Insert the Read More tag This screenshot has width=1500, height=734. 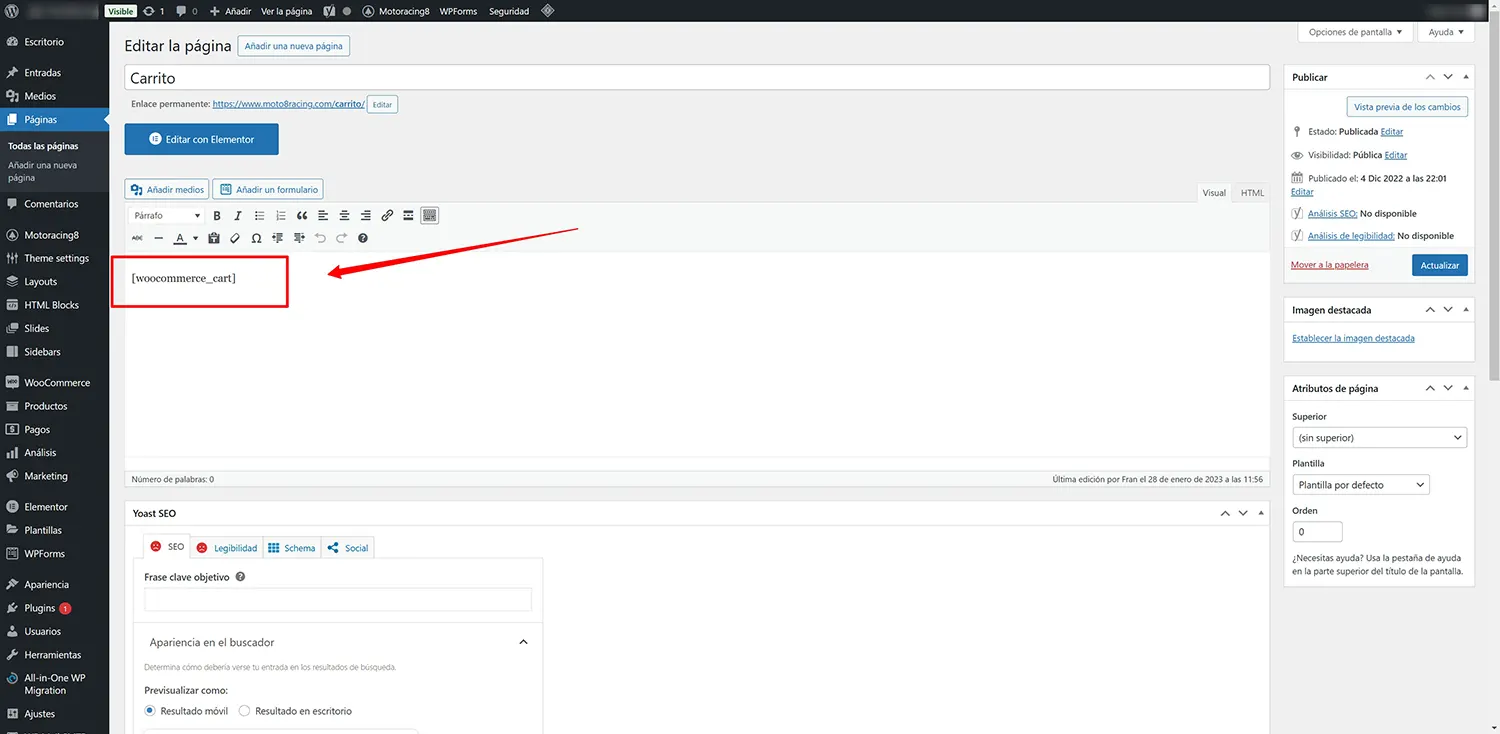point(408,215)
